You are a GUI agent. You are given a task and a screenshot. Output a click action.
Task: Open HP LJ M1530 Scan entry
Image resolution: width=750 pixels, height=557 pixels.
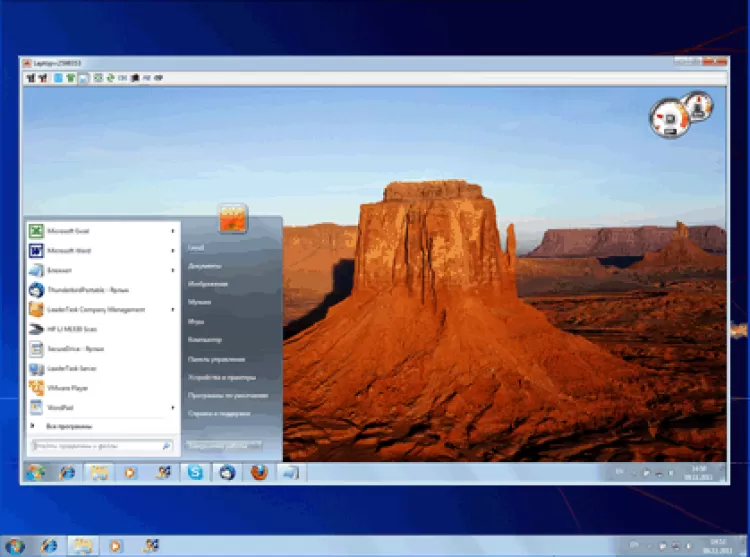click(x=103, y=329)
